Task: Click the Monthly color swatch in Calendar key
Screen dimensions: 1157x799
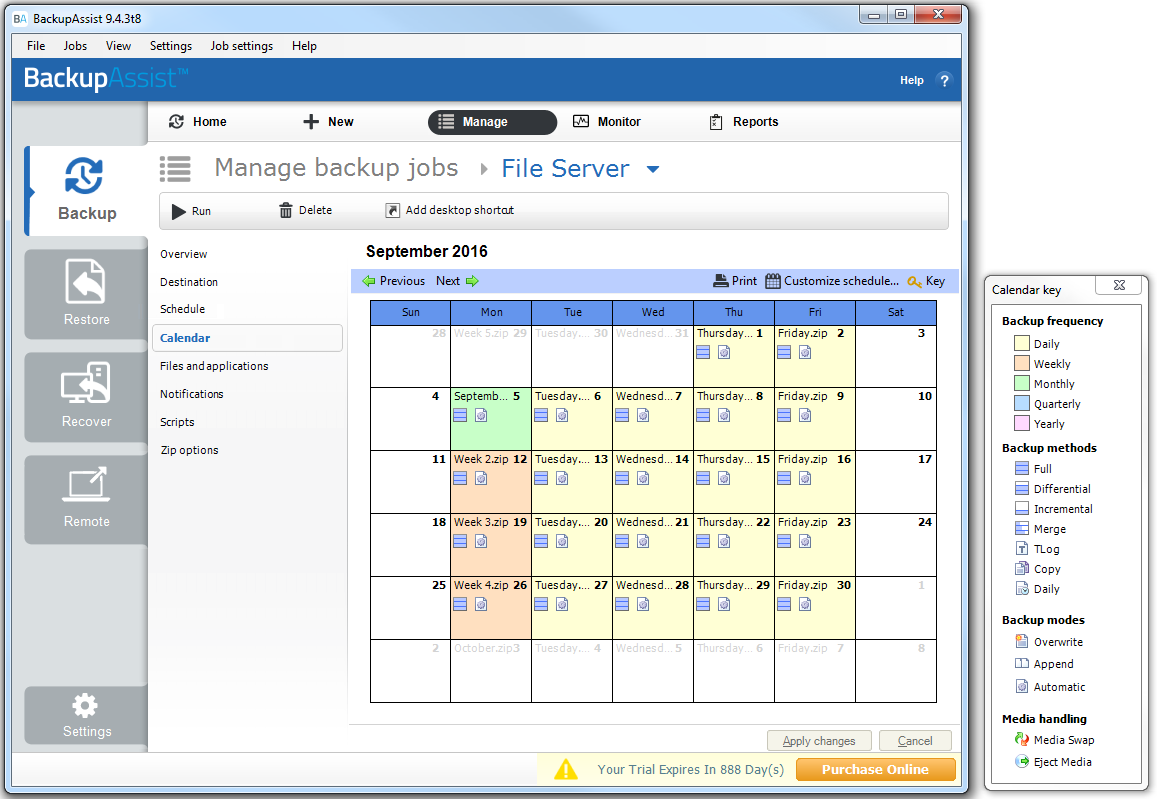Action: click(1022, 383)
